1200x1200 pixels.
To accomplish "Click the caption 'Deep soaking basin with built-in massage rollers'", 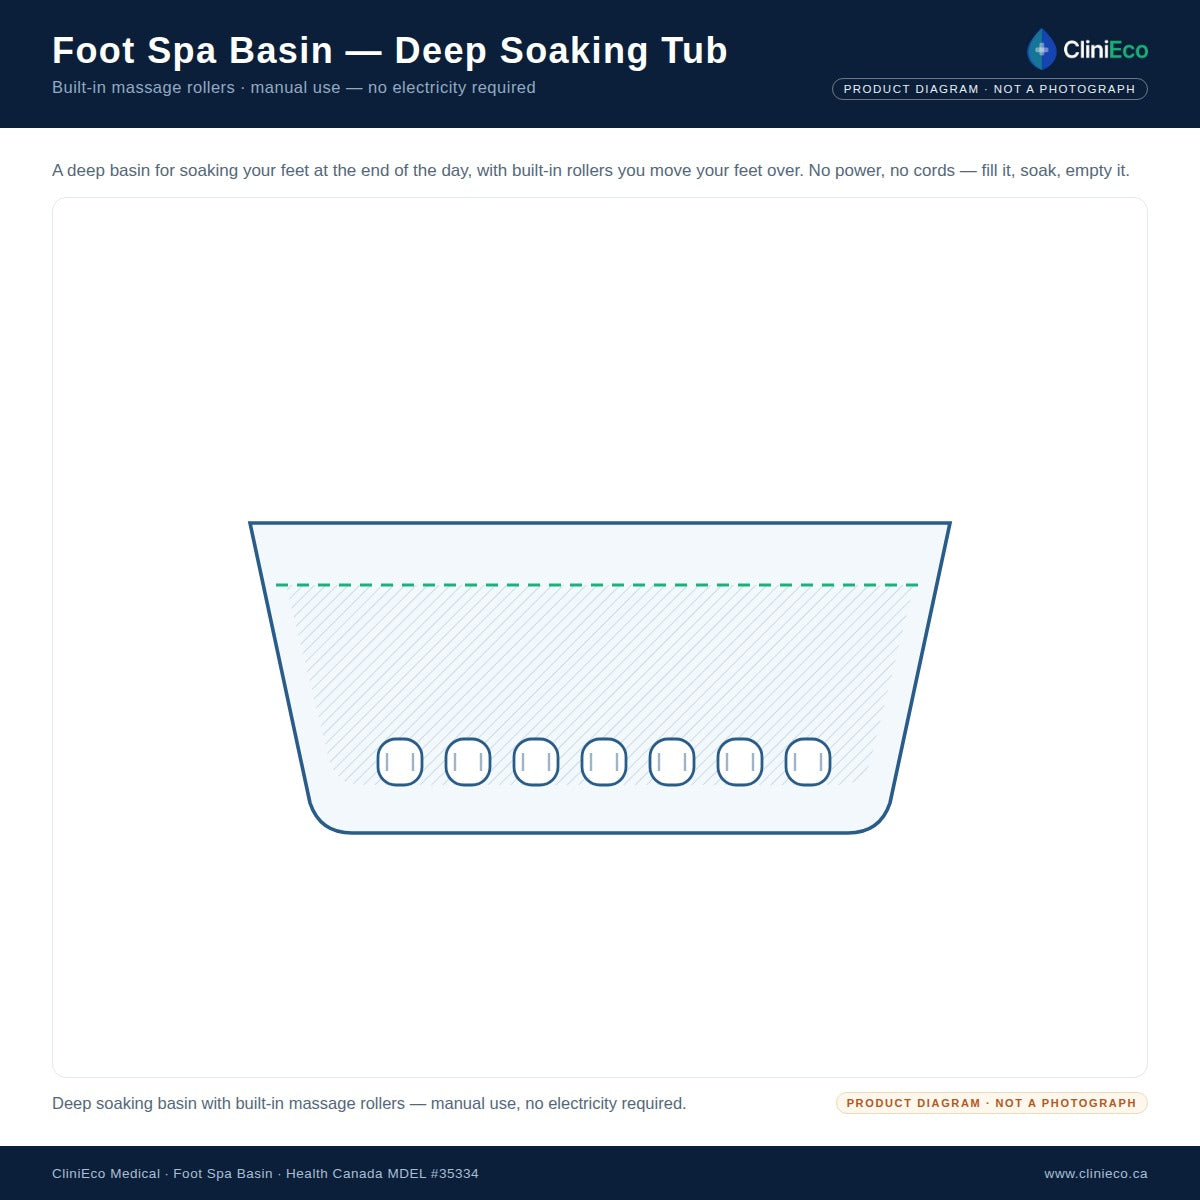I will click(x=228, y=1103).
